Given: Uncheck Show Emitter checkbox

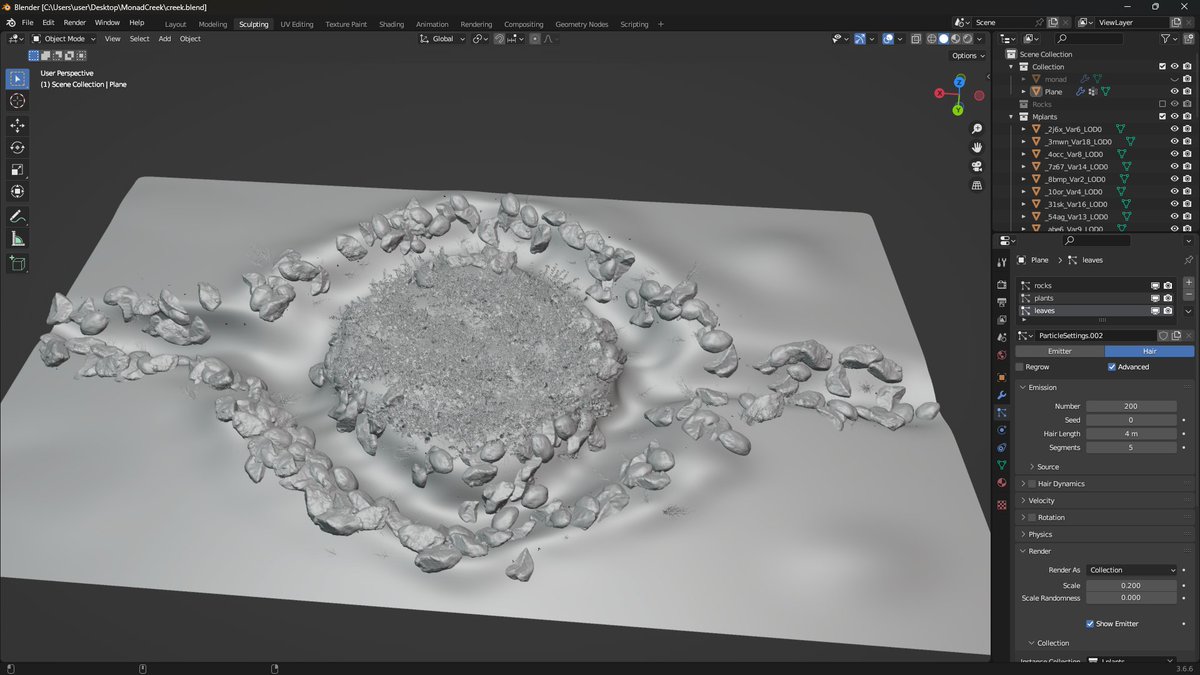Looking at the screenshot, I should [1090, 623].
